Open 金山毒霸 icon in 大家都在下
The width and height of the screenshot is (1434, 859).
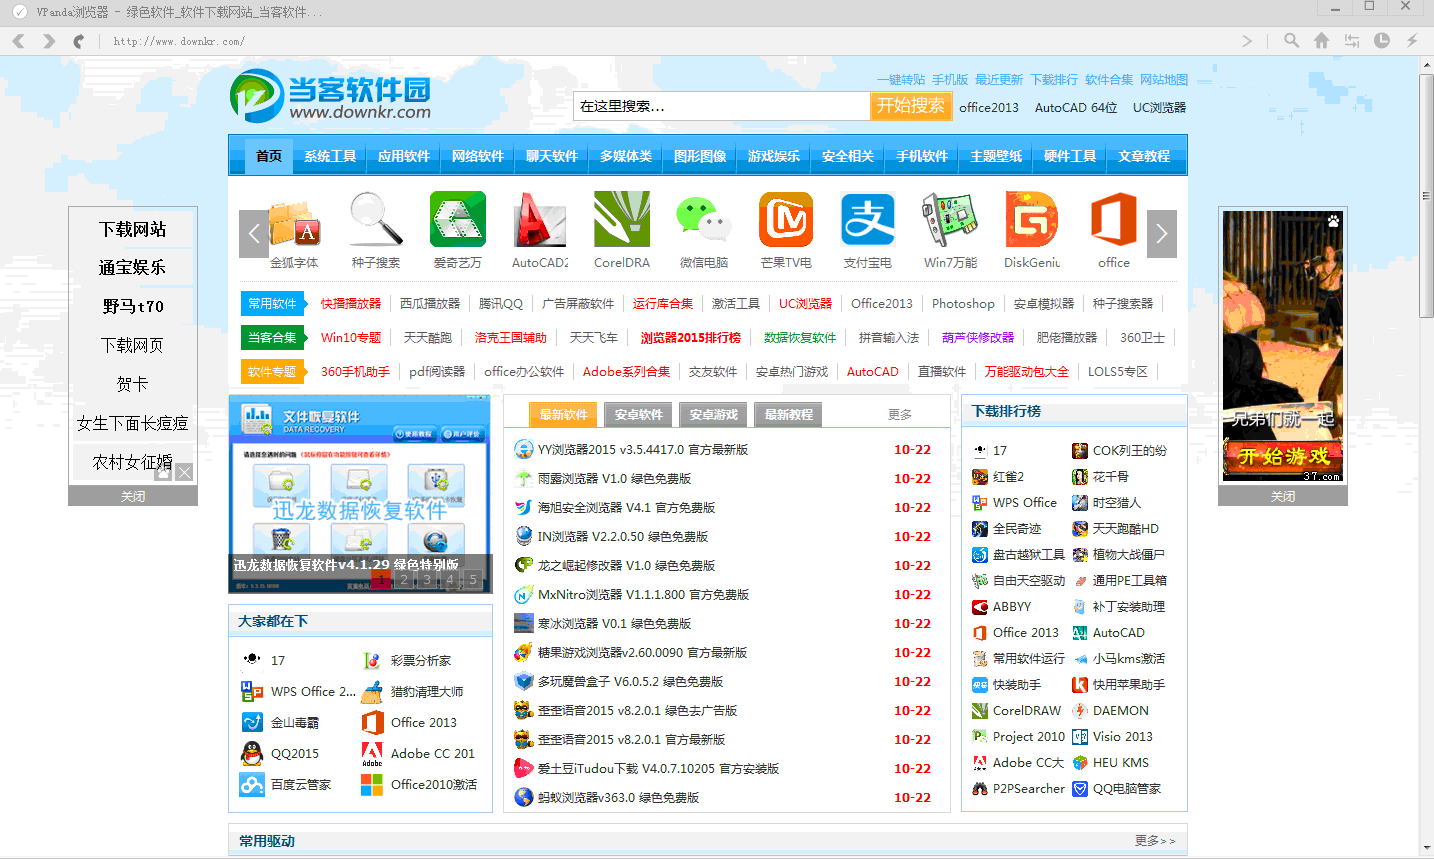click(252, 722)
